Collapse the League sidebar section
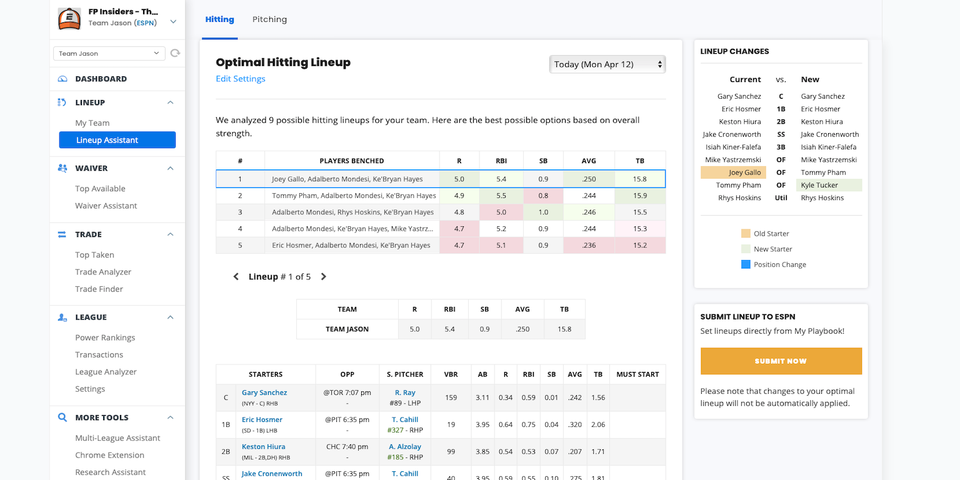 171,317
